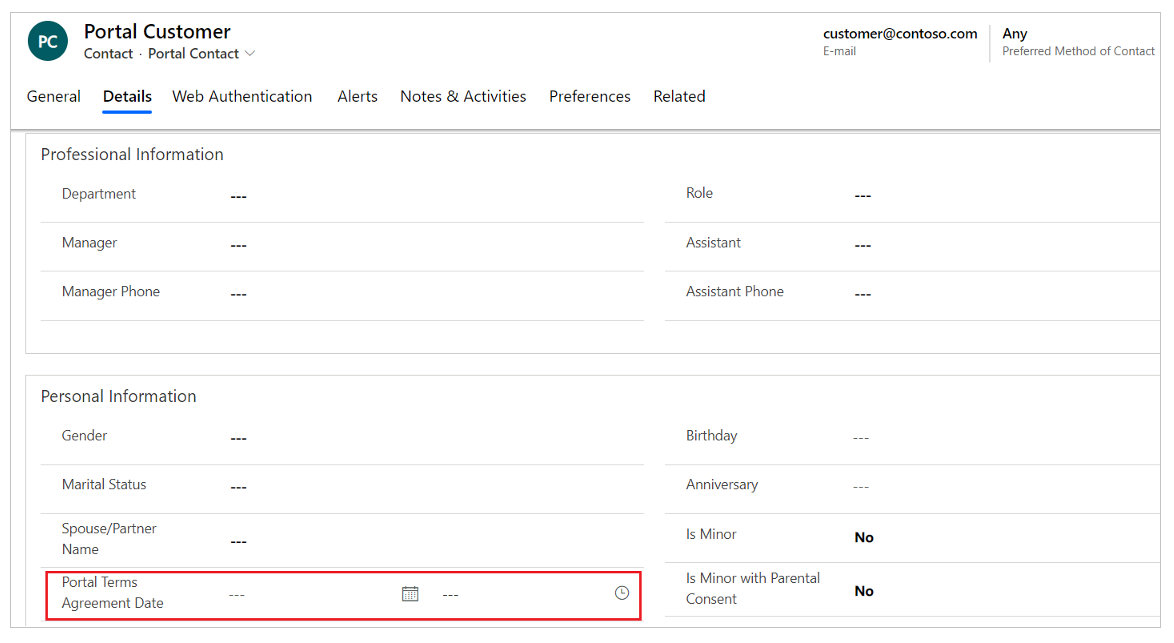Click the PC contact avatar icon
This screenshot has width=1174, height=643.
pyautogui.click(x=48, y=42)
